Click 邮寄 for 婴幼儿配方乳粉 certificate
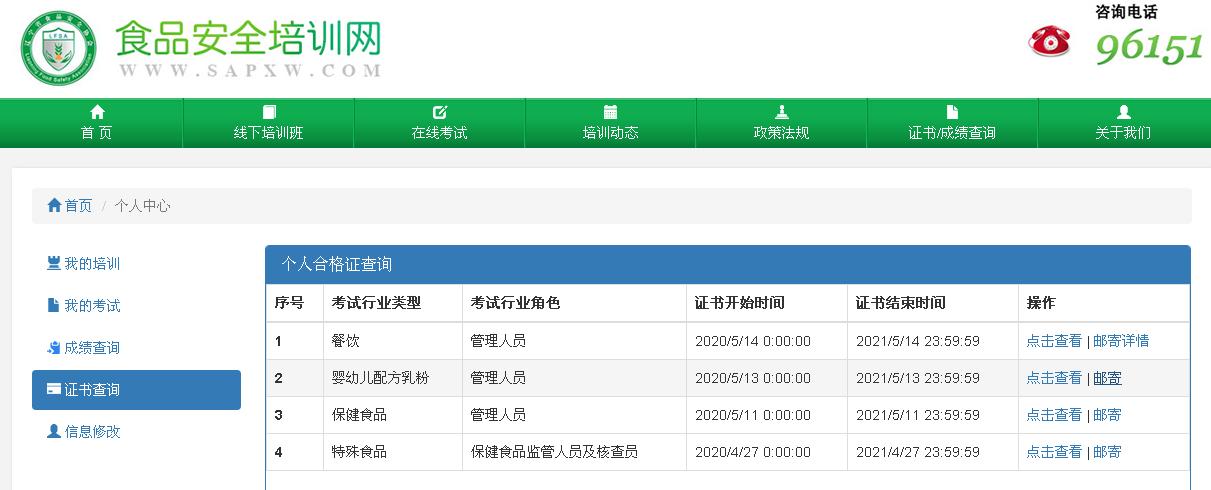This screenshot has width=1211, height=490. (1107, 378)
